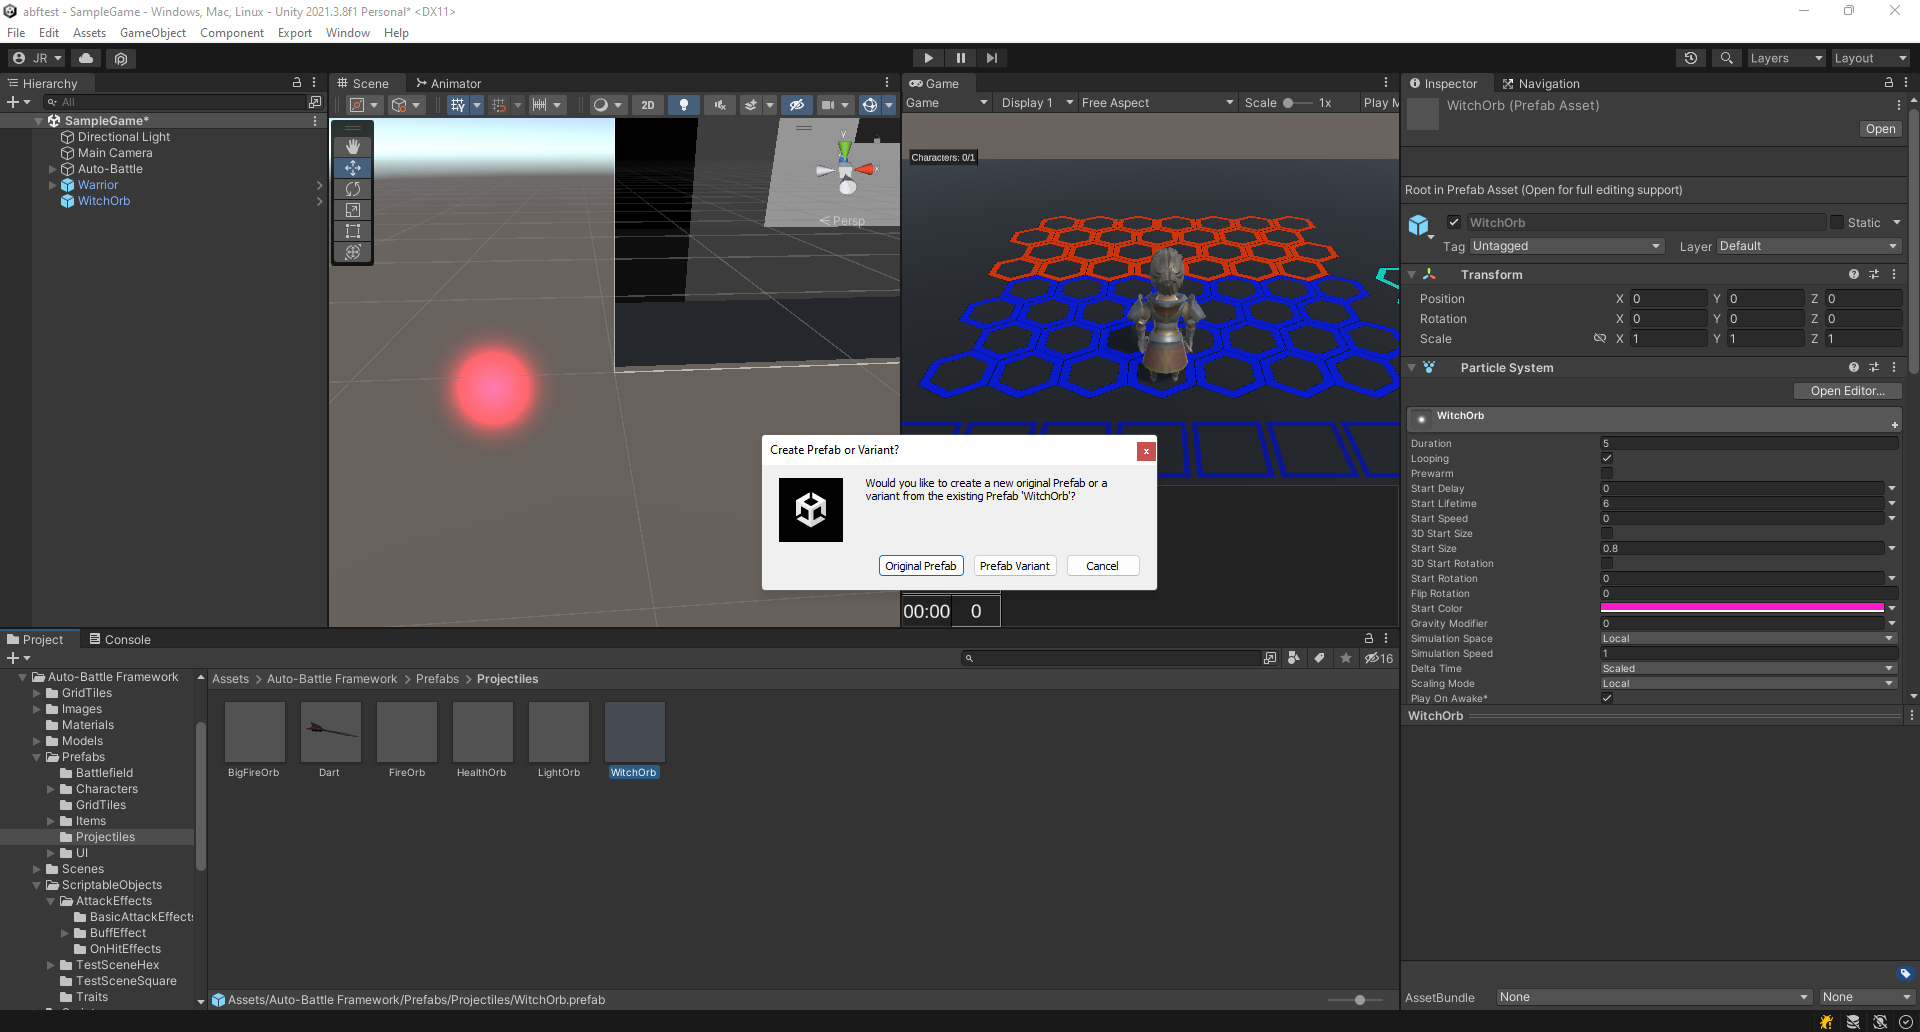Viewport: 1920px width, 1032px height.
Task: Open the Window menu
Action: [348, 33]
